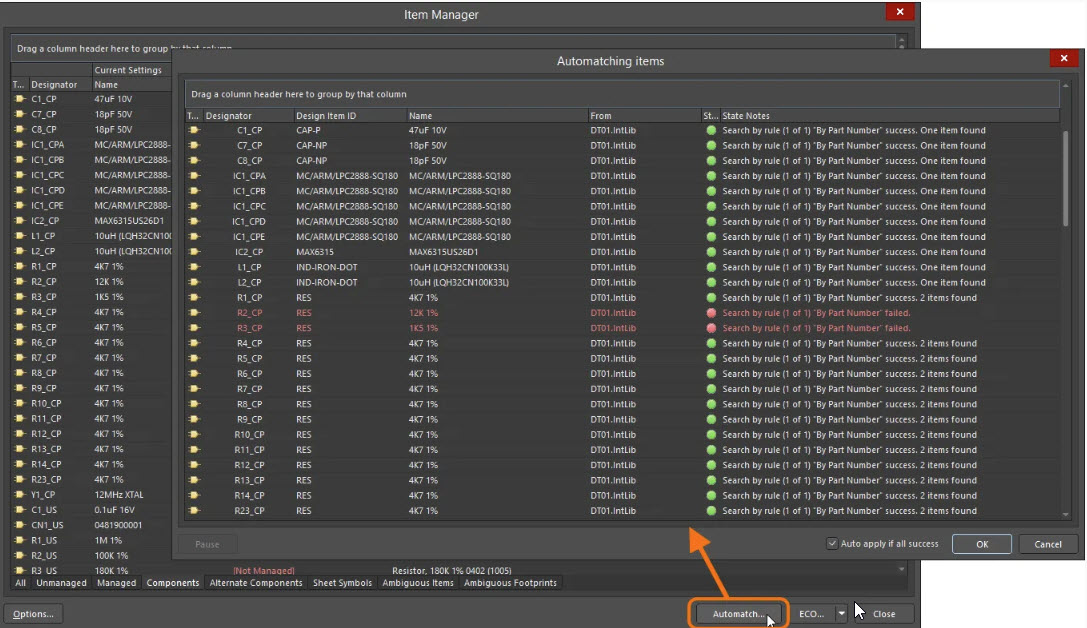1087x628 pixels.
Task: Sort by Name column in Automatching items
Action: pos(496,116)
